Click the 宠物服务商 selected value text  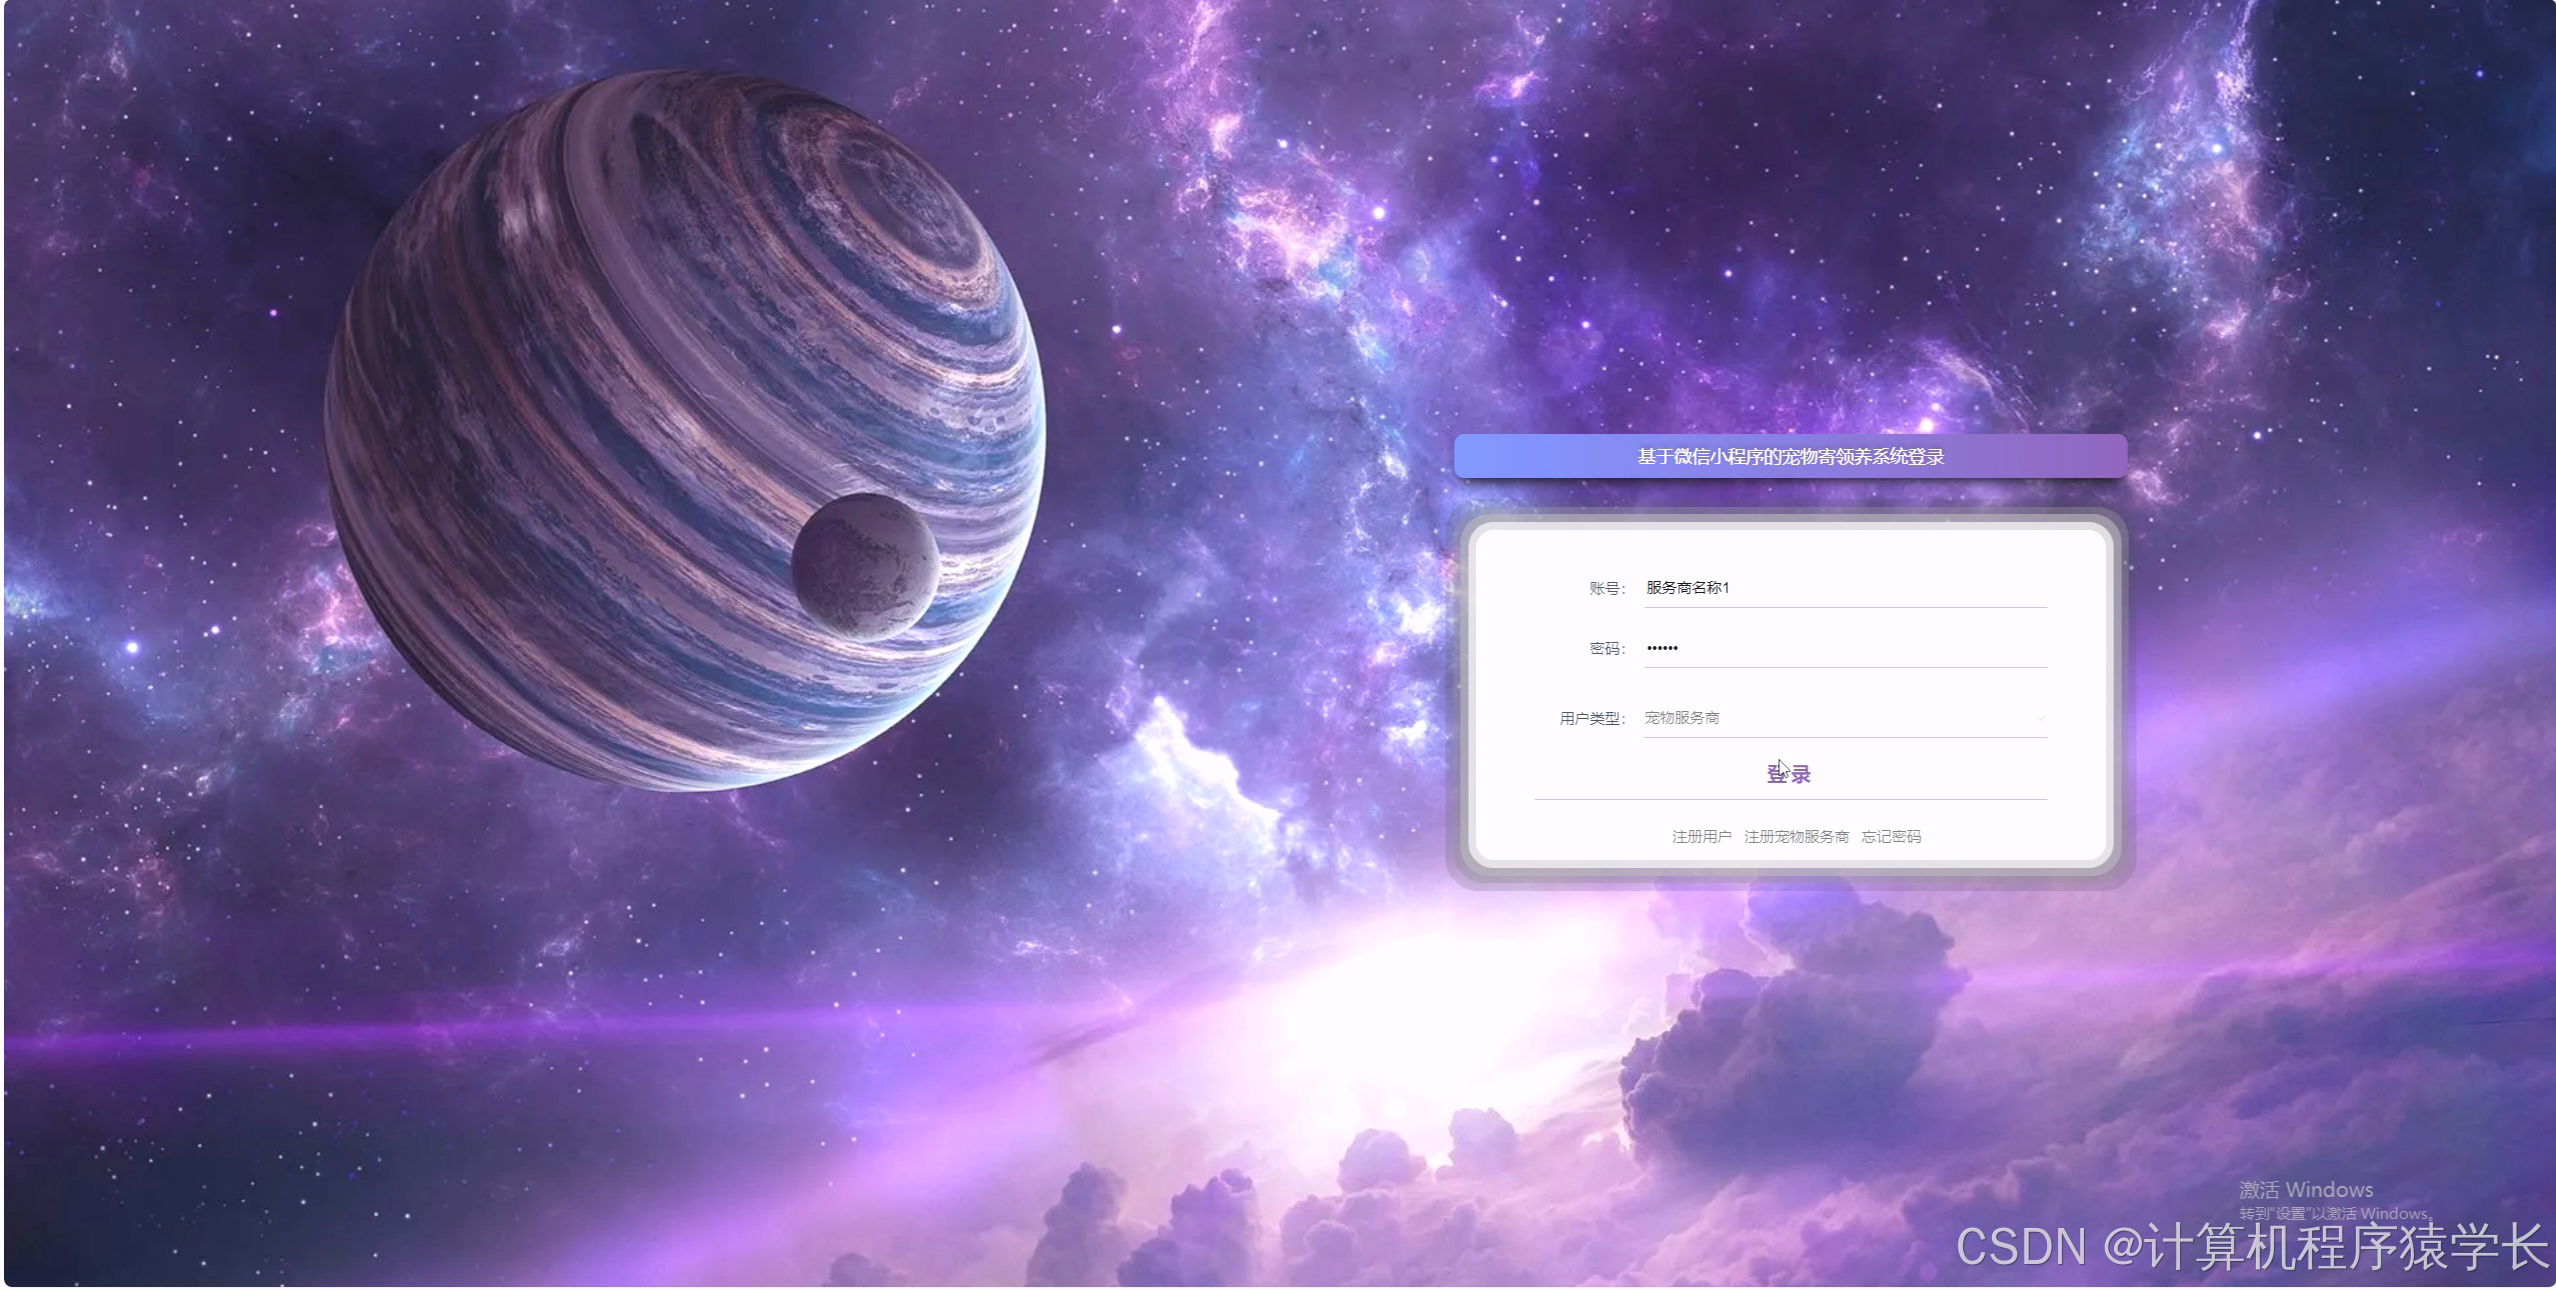[x=1682, y=718]
